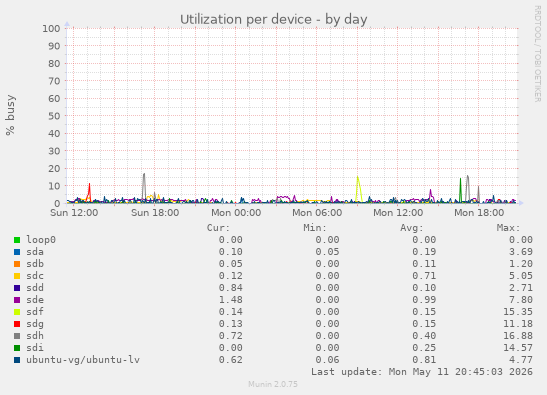Viewport: 547px width, 395px height.
Task: Click the % busy y-axis label
Action: [10, 115]
